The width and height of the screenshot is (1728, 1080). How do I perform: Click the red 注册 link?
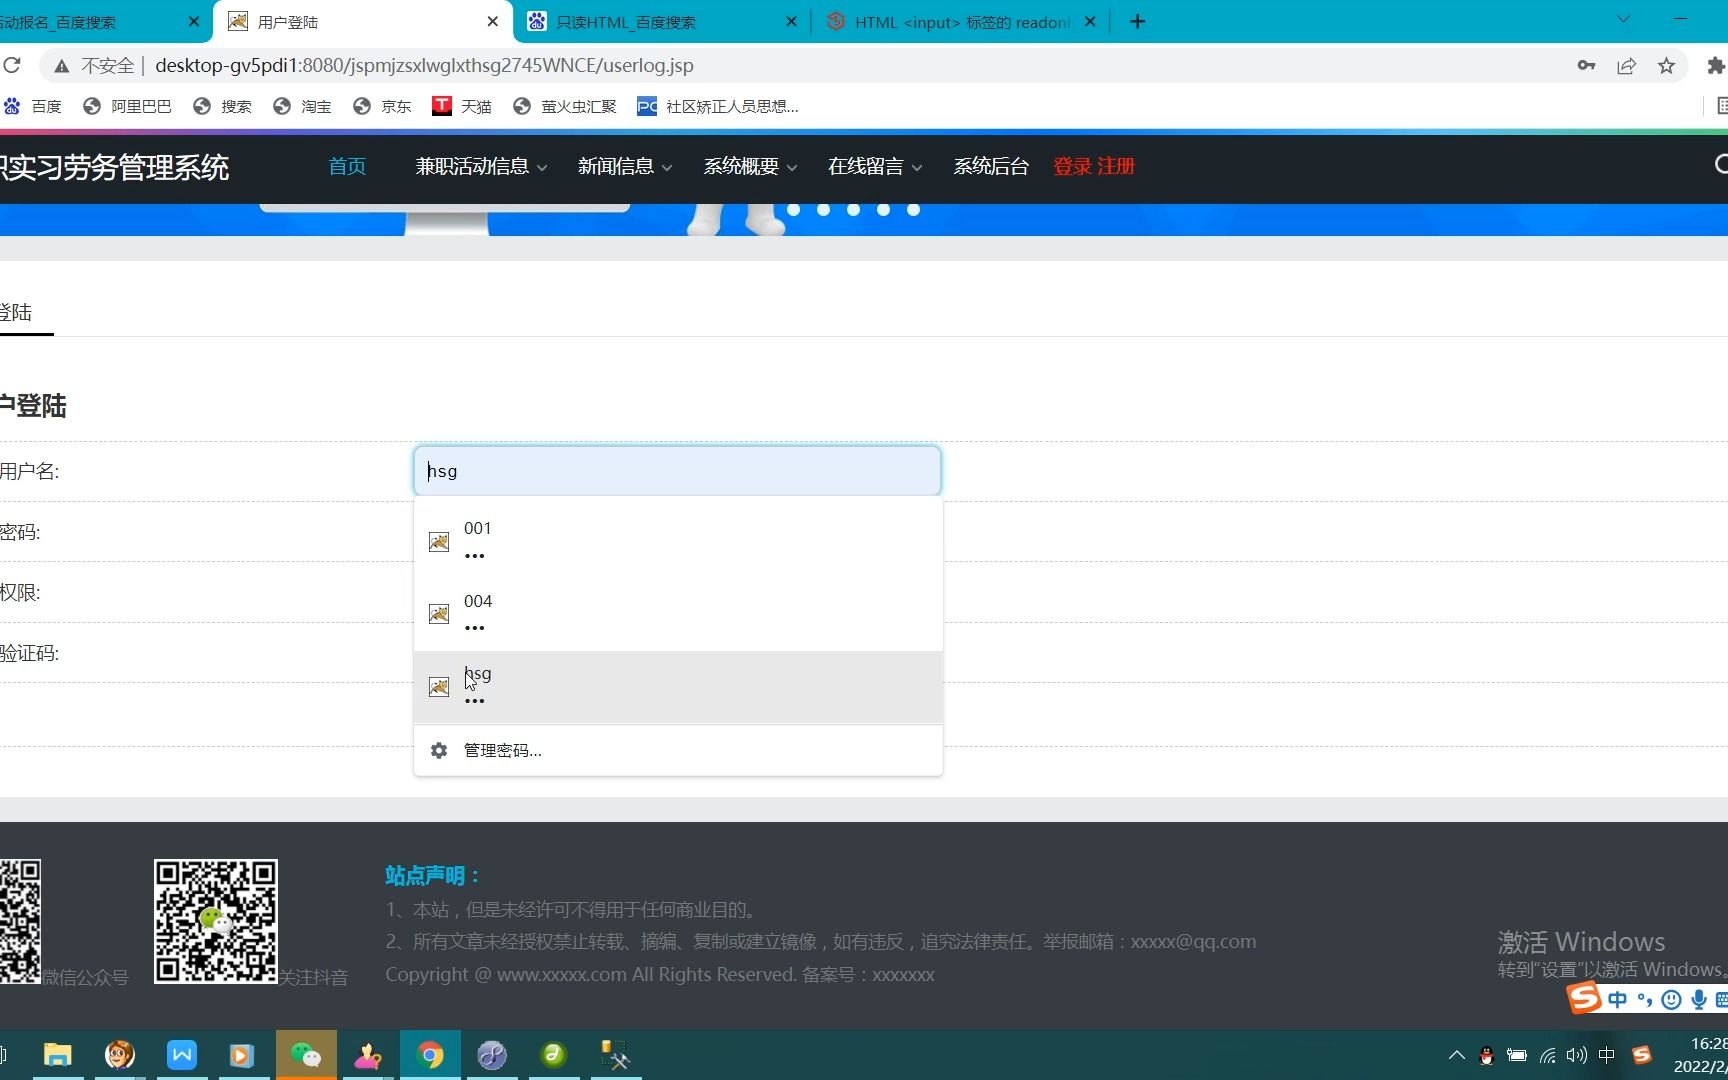1116,166
